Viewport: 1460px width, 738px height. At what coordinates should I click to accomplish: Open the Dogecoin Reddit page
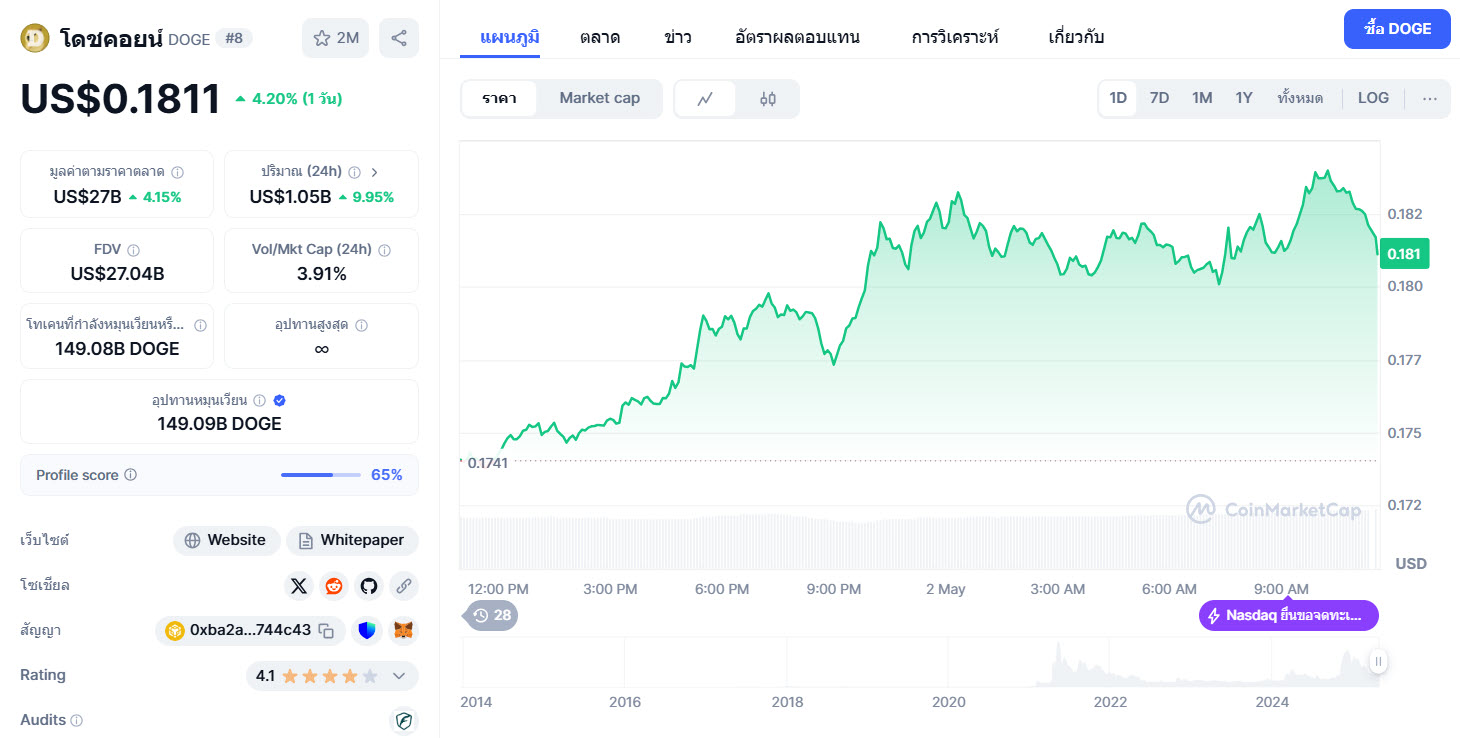pos(334,586)
